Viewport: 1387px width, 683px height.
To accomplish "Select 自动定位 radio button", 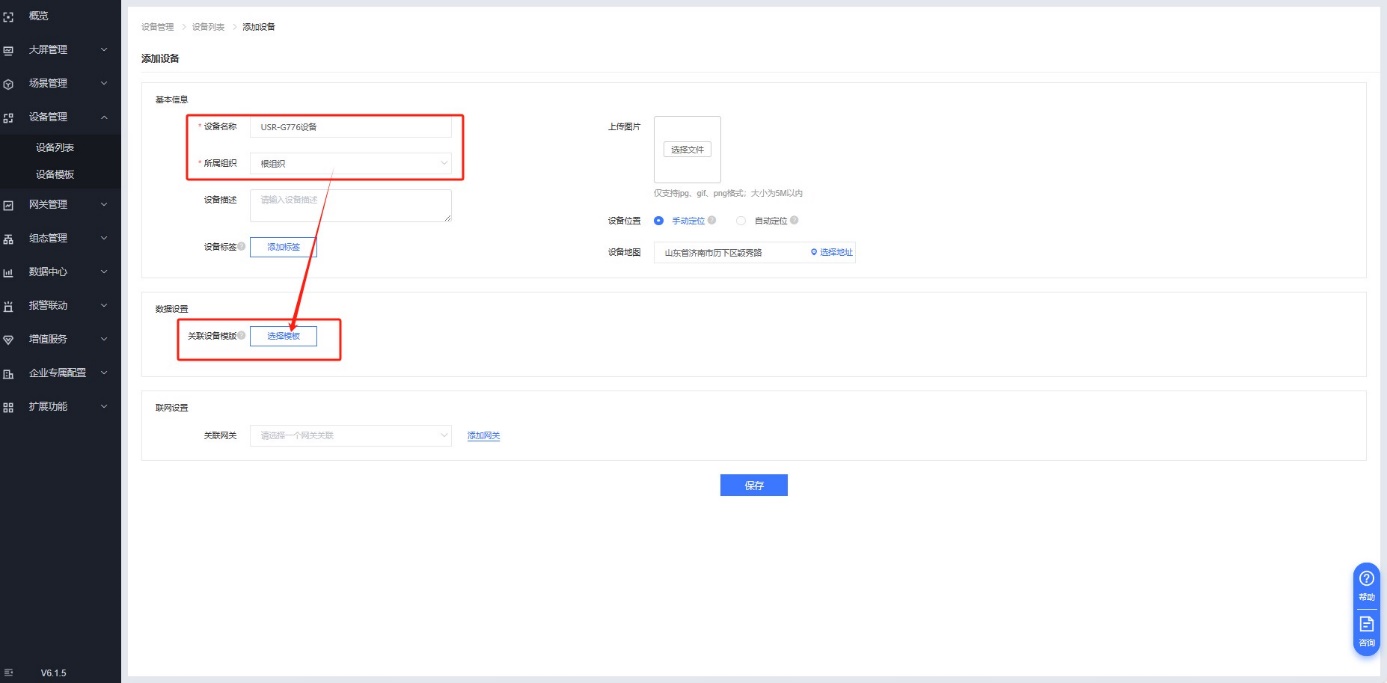I will (x=741, y=221).
